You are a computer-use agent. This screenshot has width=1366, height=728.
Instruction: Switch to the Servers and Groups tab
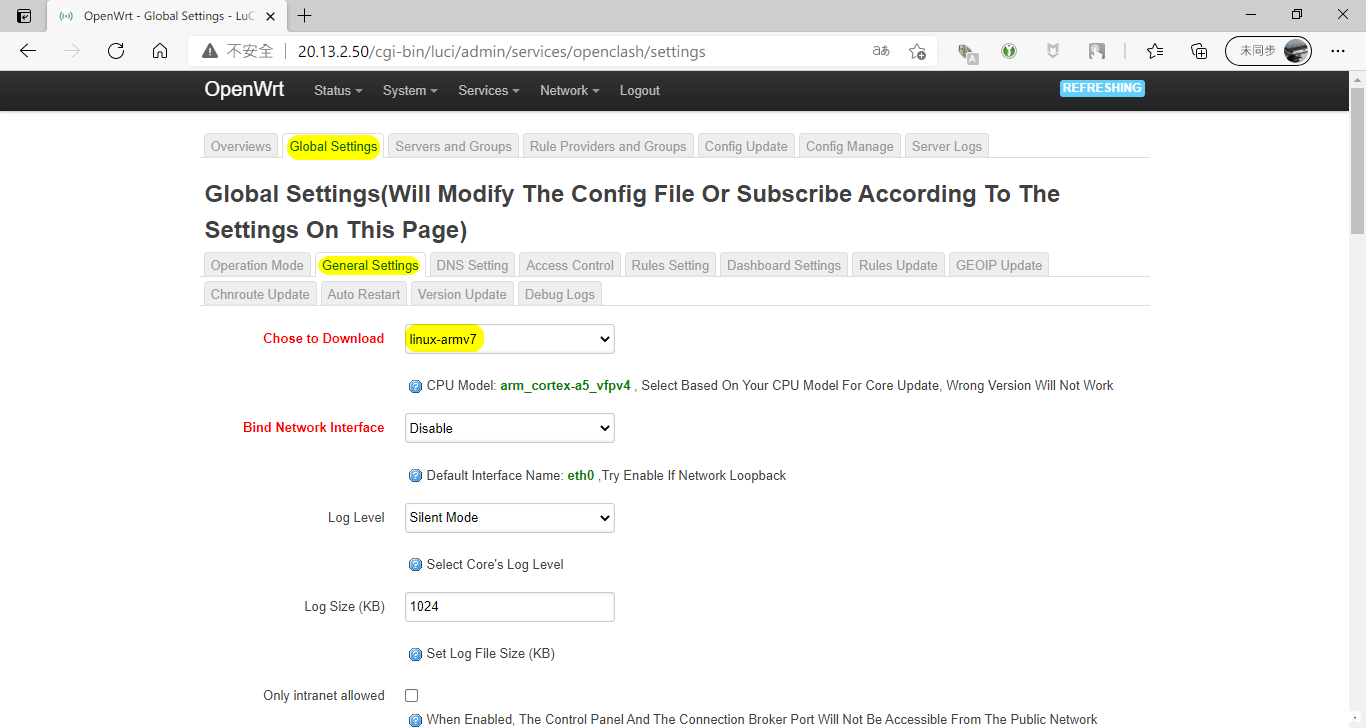453,146
